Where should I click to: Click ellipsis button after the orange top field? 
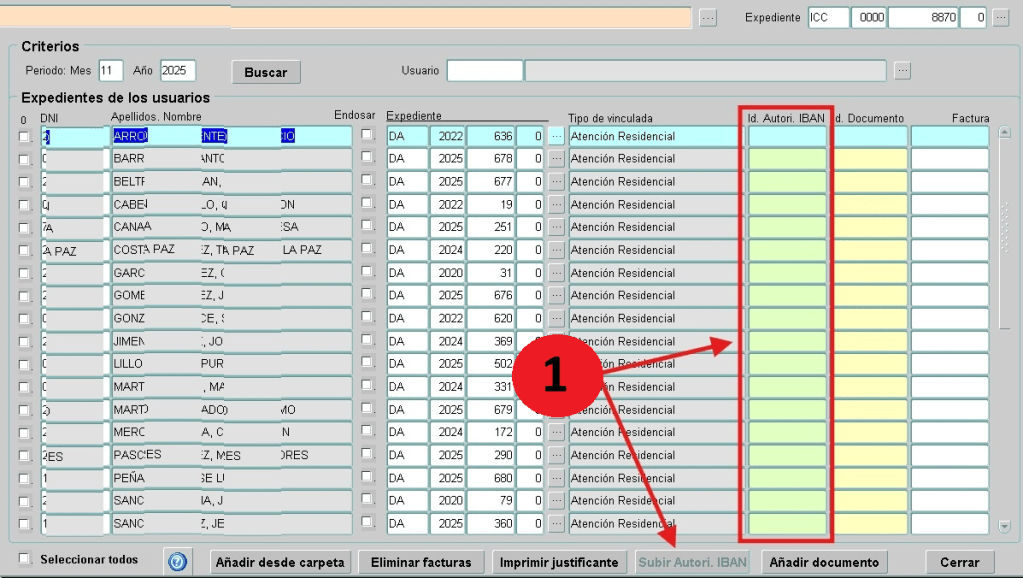pyautogui.click(x=708, y=18)
